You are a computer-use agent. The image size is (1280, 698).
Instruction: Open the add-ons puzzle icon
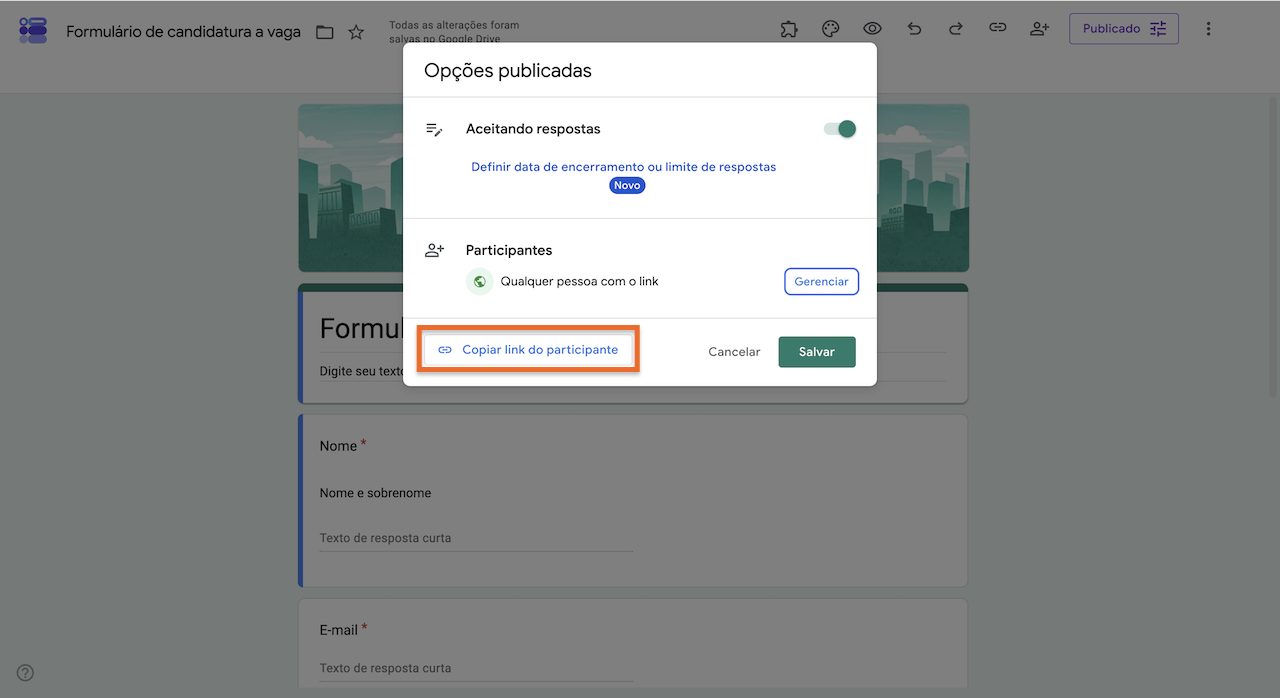point(789,29)
